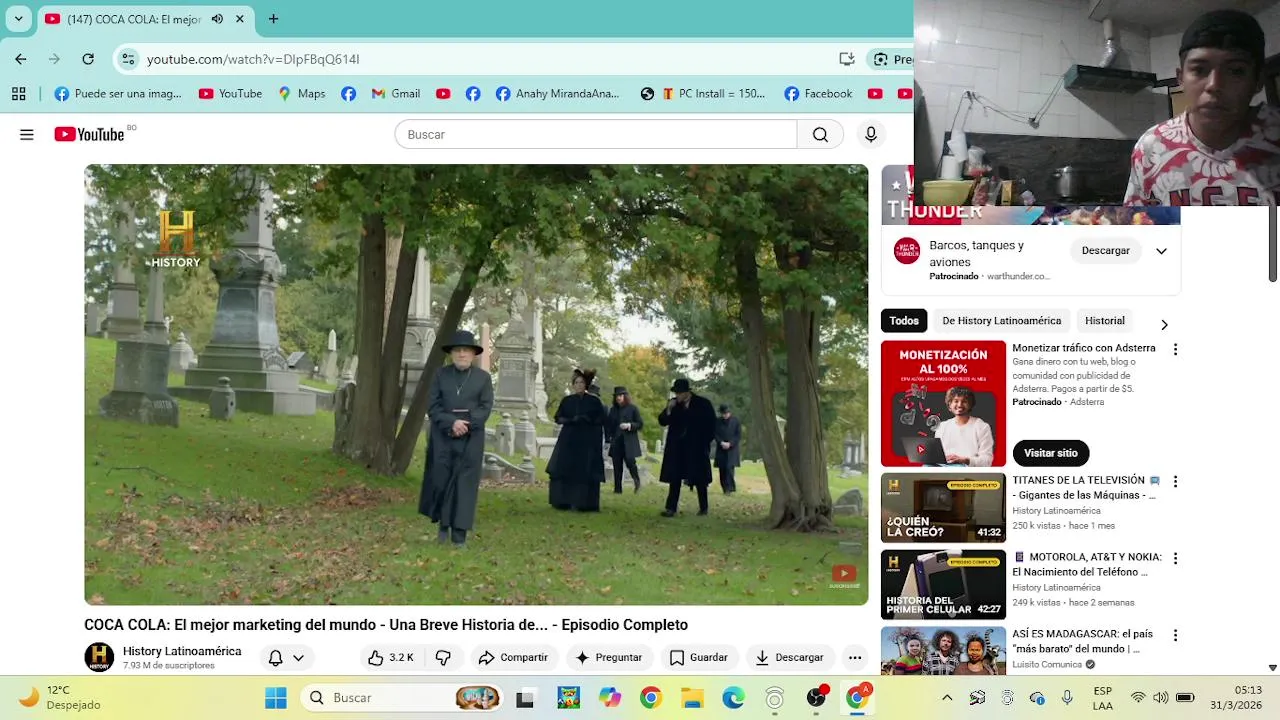Open the HISTORIA DEL PRIMER CELULAR thumbnail

(x=943, y=585)
